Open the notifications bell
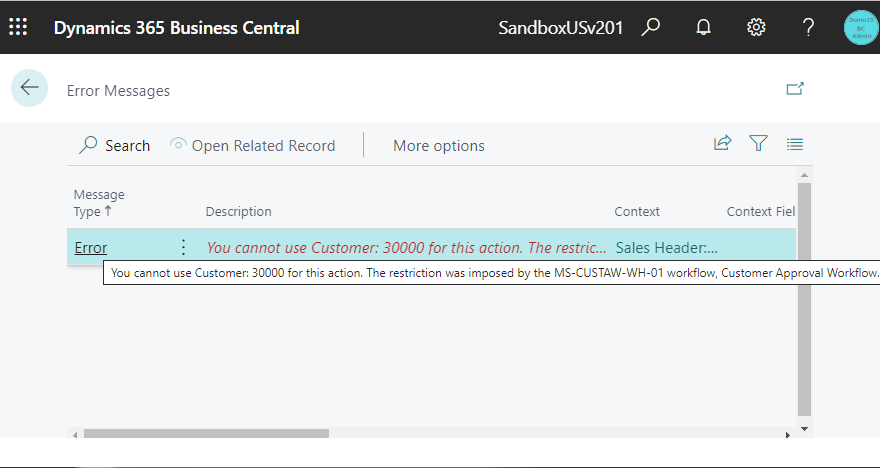Image resolution: width=880 pixels, height=468 pixels. point(703,27)
